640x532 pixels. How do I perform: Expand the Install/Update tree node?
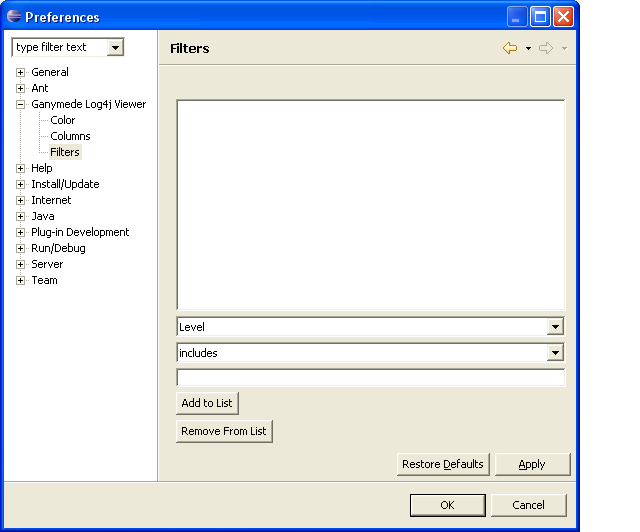(x=20, y=185)
